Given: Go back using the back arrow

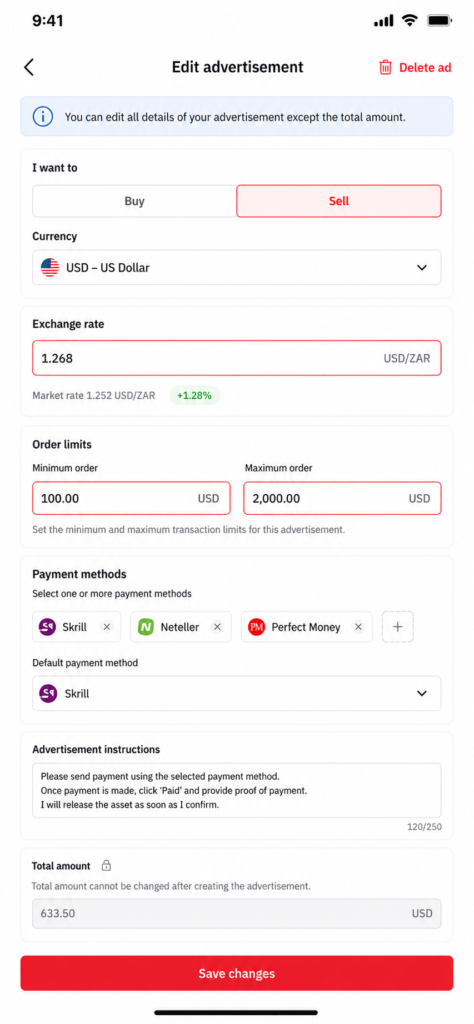Looking at the screenshot, I should click(x=29, y=67).
